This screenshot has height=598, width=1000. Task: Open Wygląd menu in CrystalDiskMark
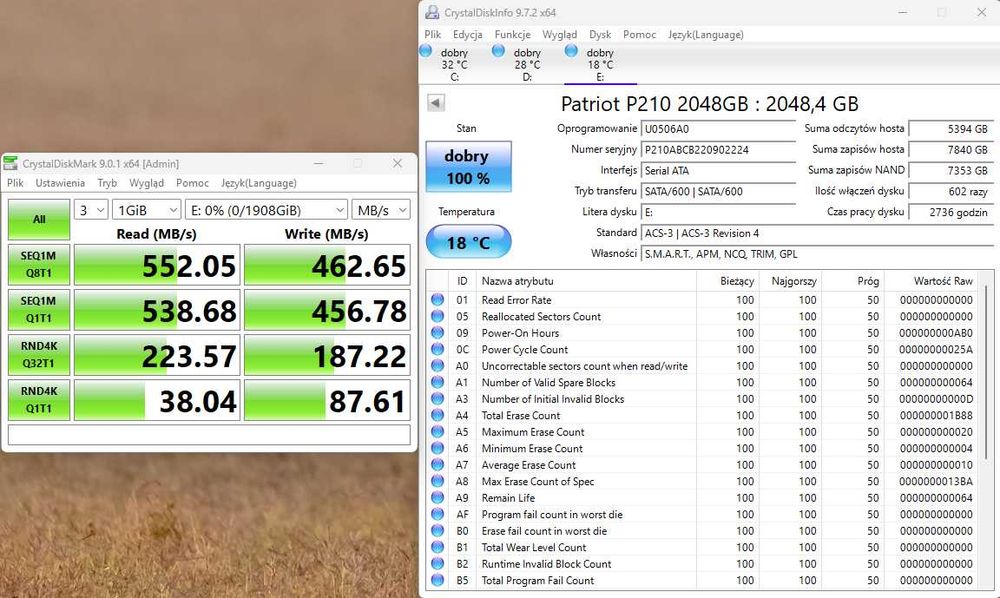click(147, 183)
